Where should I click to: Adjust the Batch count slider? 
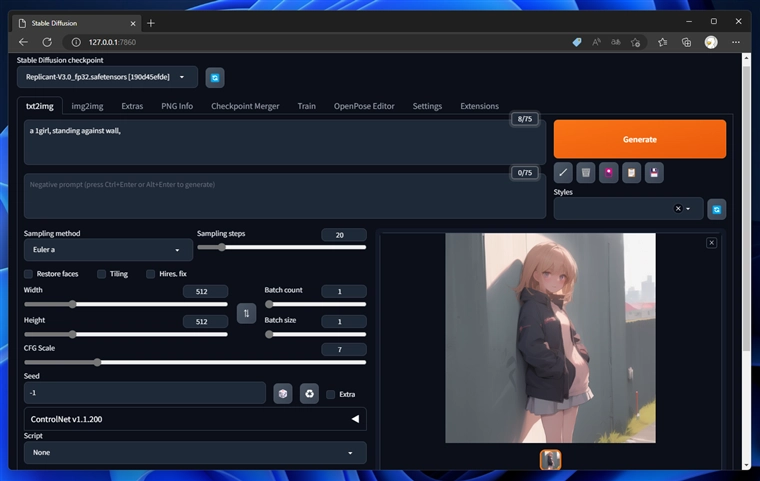(315, 305)
